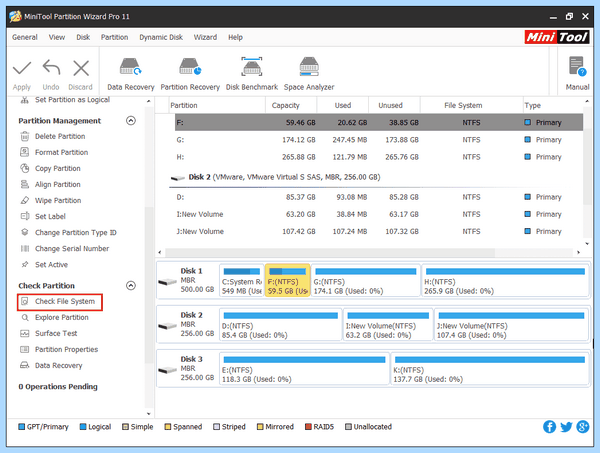The height and width of the screenshot is (453, 600).
Task: Open the Google Plus share icon
Action: [583, 427]
